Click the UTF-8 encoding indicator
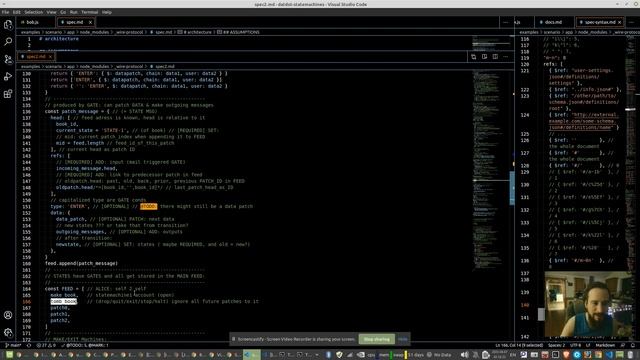Screen dimensions: 640x360 coord(575,345)
